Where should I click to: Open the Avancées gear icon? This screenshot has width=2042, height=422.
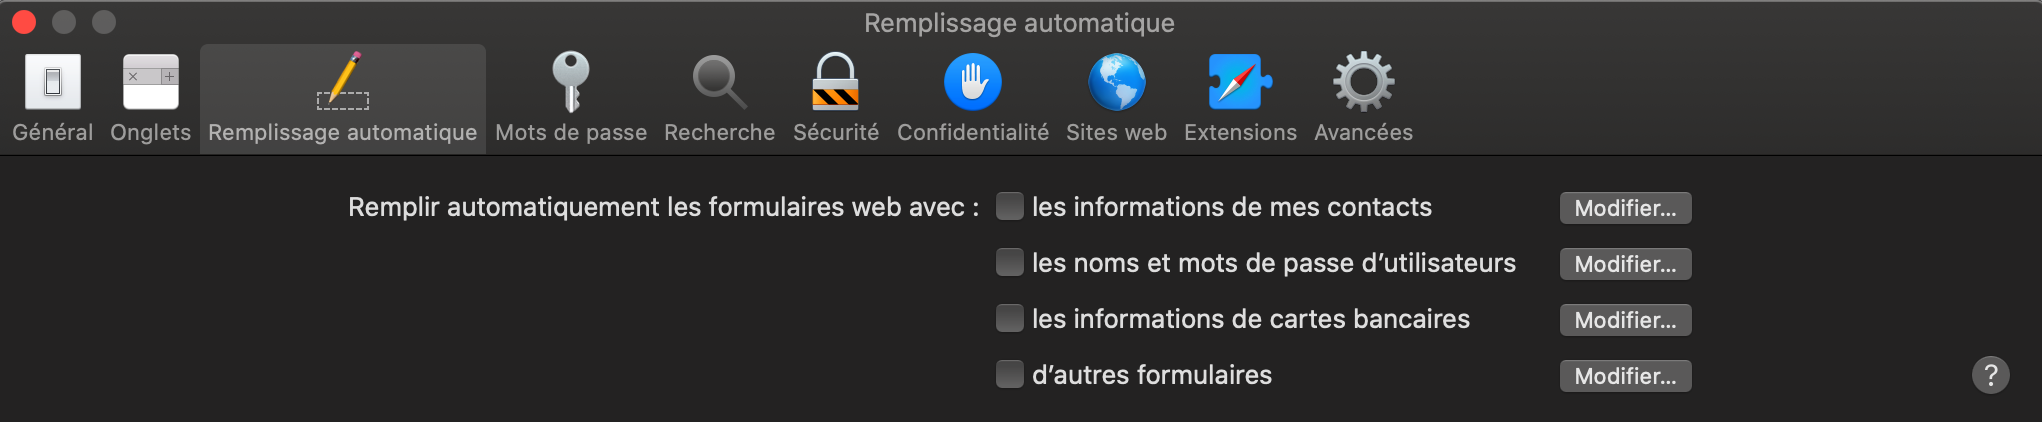coord(1363,82)
